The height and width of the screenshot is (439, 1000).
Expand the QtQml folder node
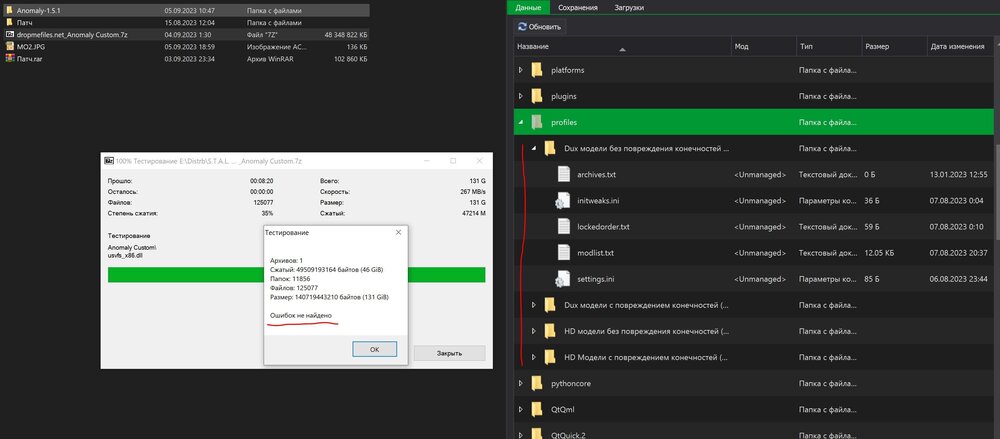click(520, 409)
